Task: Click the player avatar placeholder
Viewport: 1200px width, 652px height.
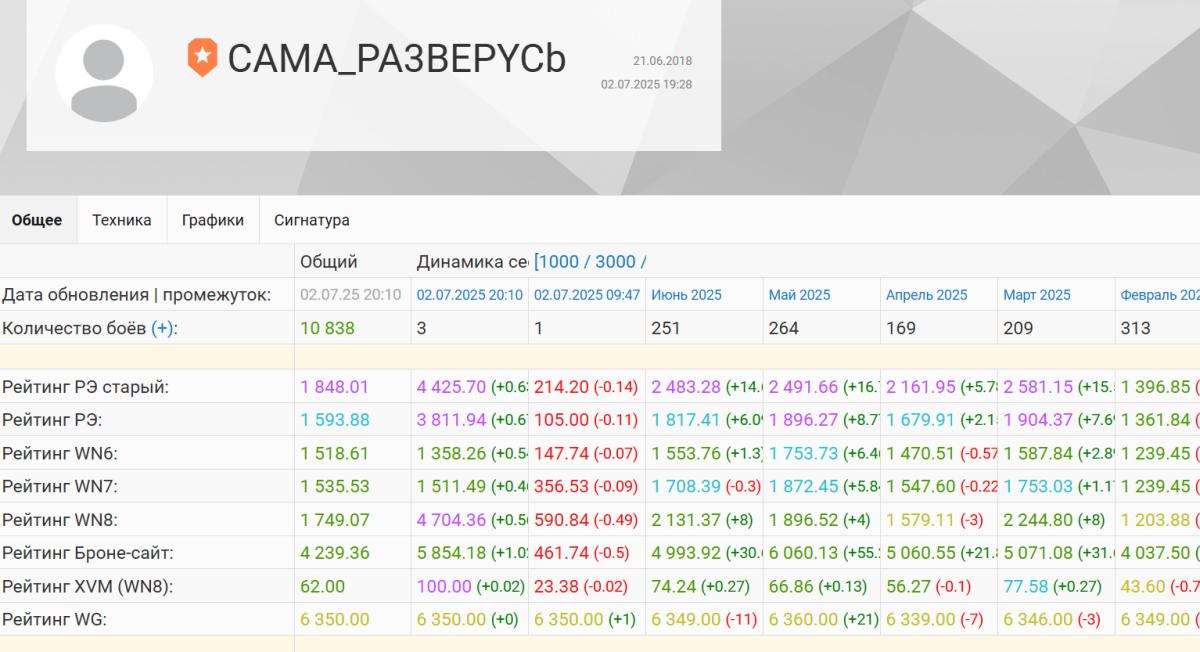Action: [x=104, y=73]
